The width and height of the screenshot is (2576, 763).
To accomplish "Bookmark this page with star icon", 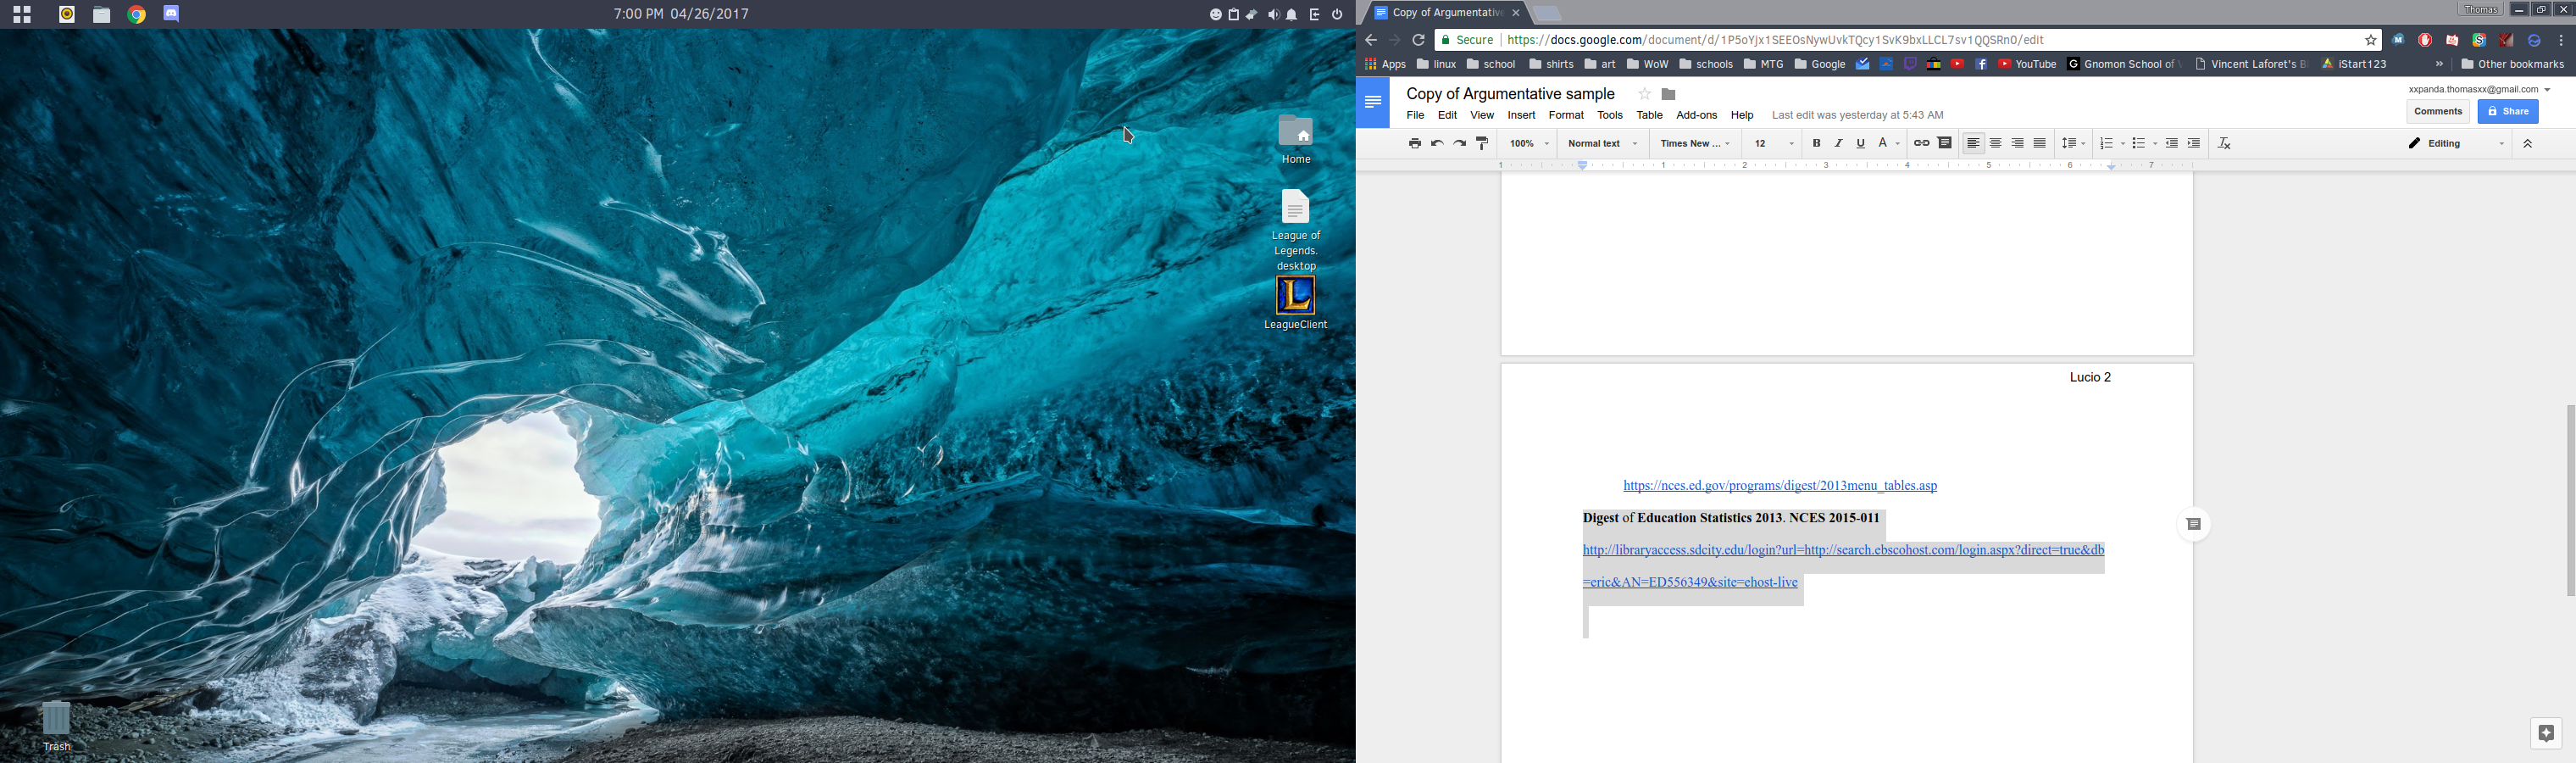I will point(2370,40).
